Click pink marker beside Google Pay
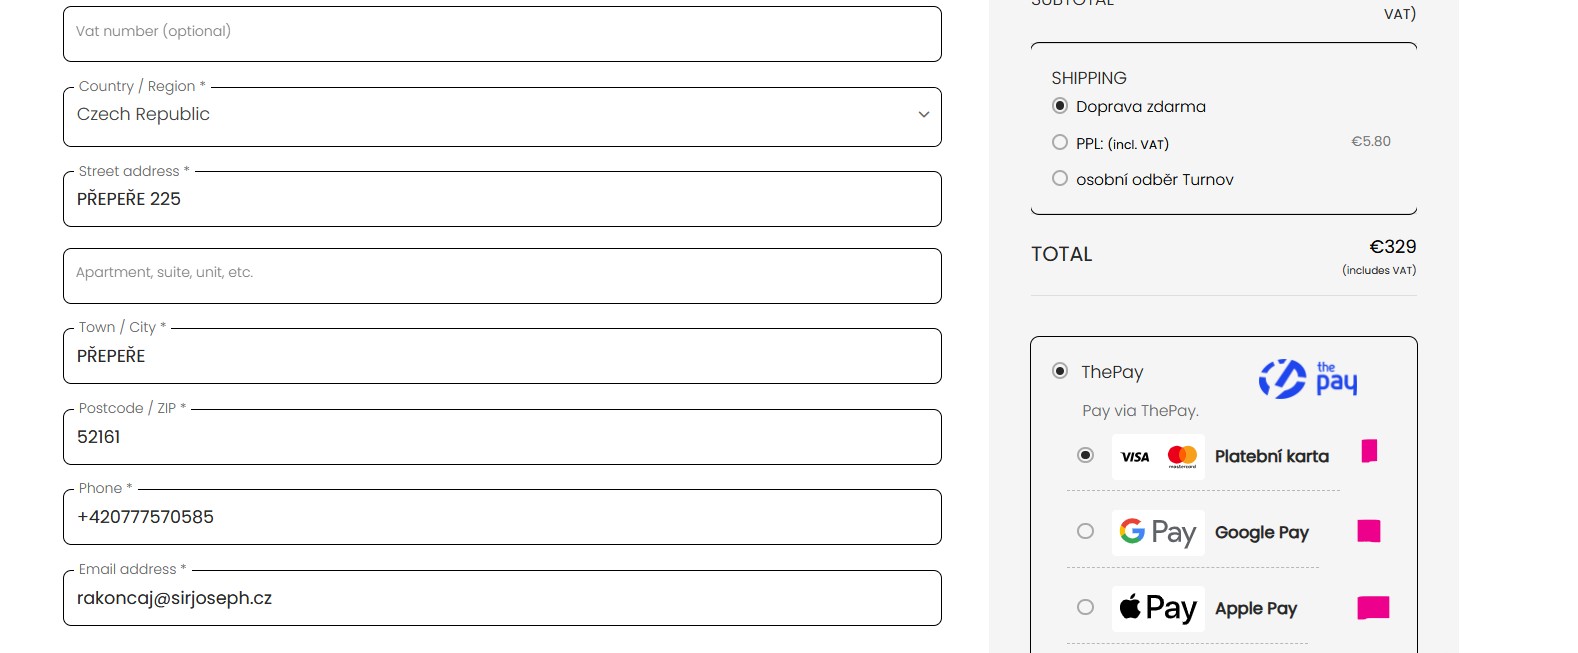The width and height of the screenshot is (1578, 653). tap(1368, 531)
